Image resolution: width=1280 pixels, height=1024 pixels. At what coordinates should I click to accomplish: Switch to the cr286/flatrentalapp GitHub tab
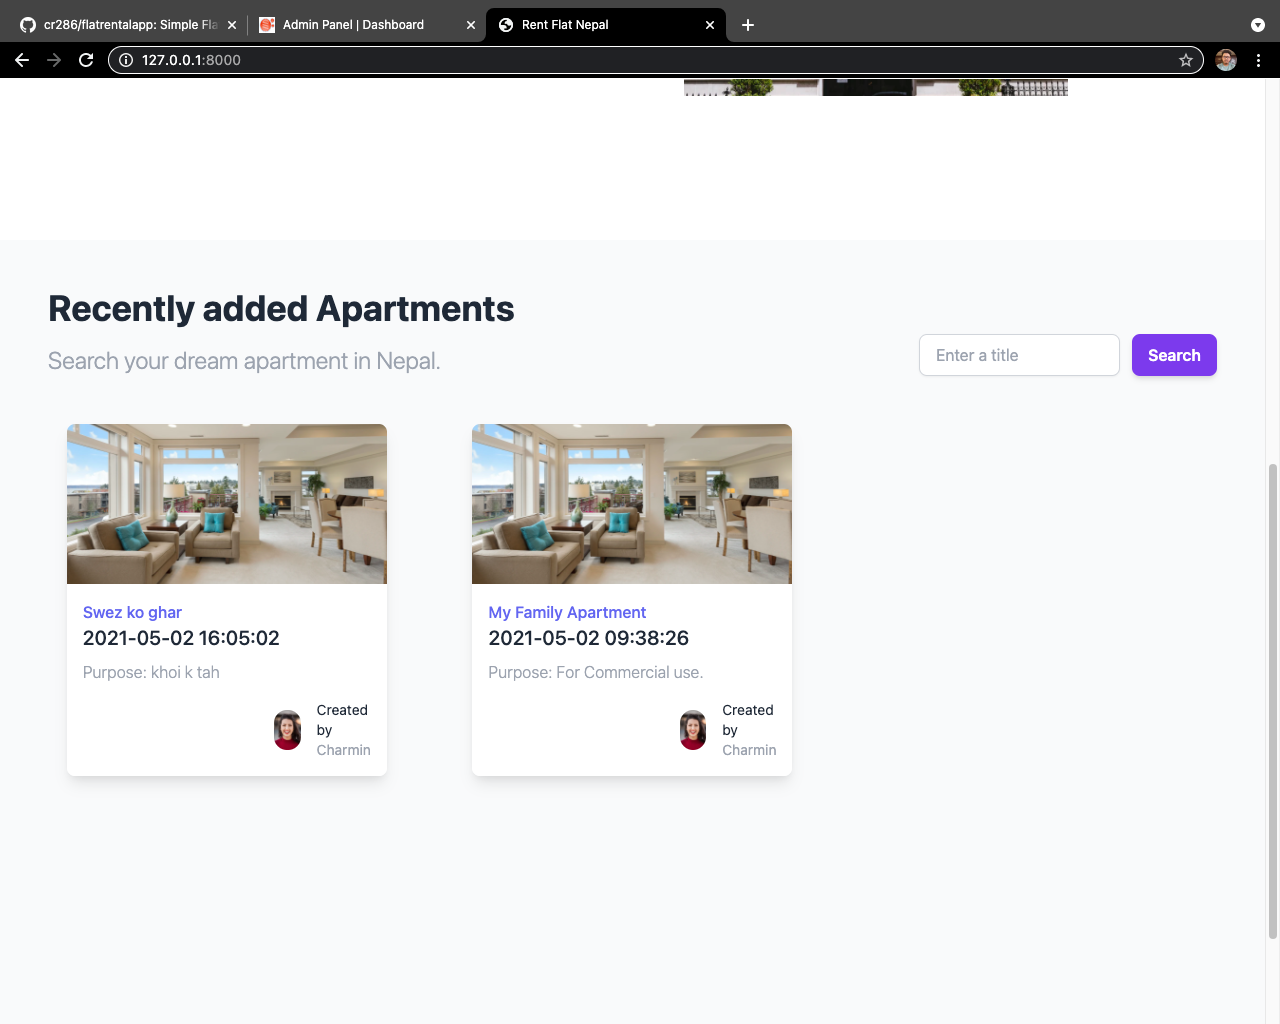tap(130, 25)
